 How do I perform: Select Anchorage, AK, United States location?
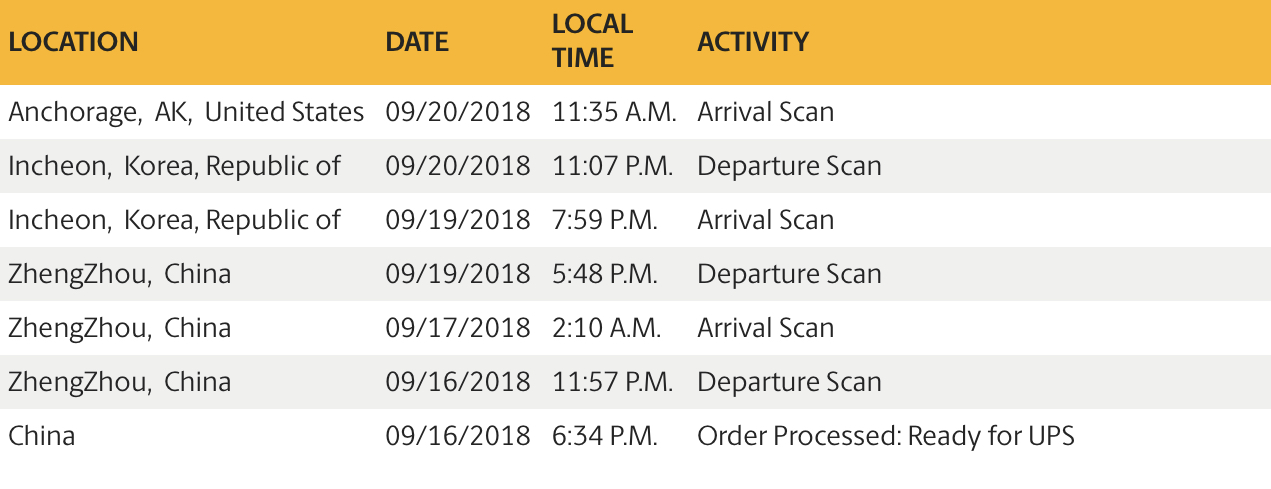186,112
